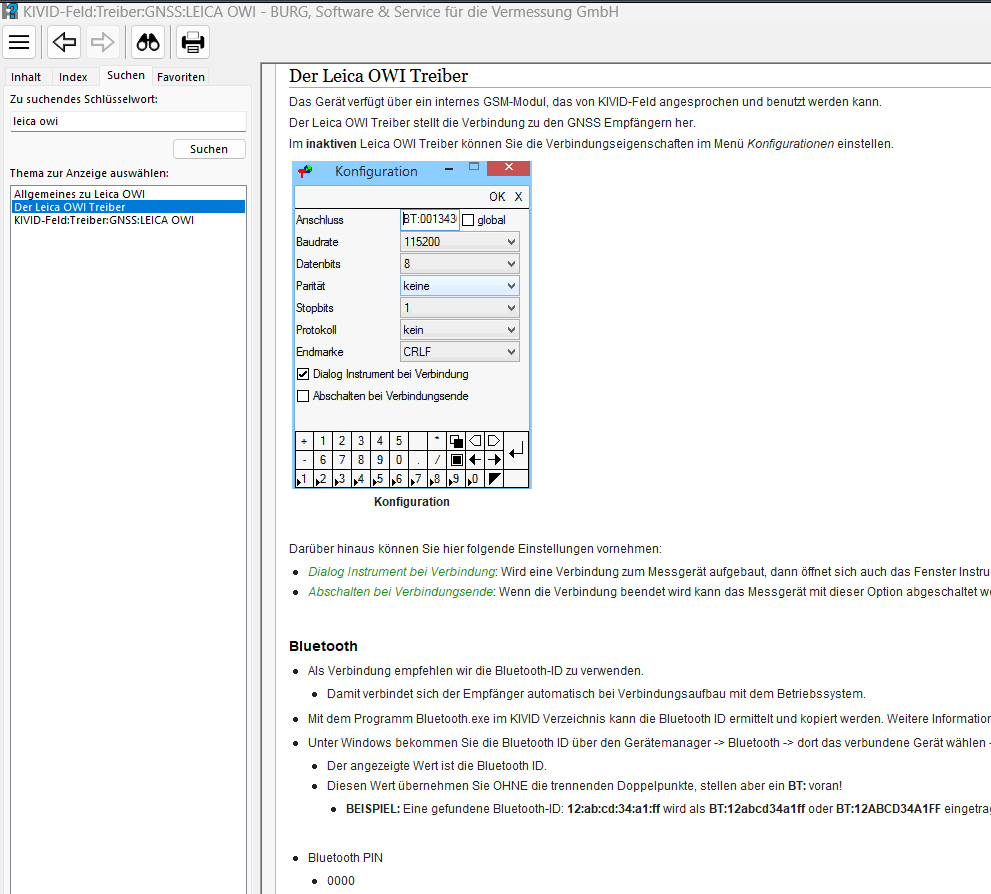
Task: Click the Konfiguration window app icon
Action: pyautogui.click(x=306, y=171)
